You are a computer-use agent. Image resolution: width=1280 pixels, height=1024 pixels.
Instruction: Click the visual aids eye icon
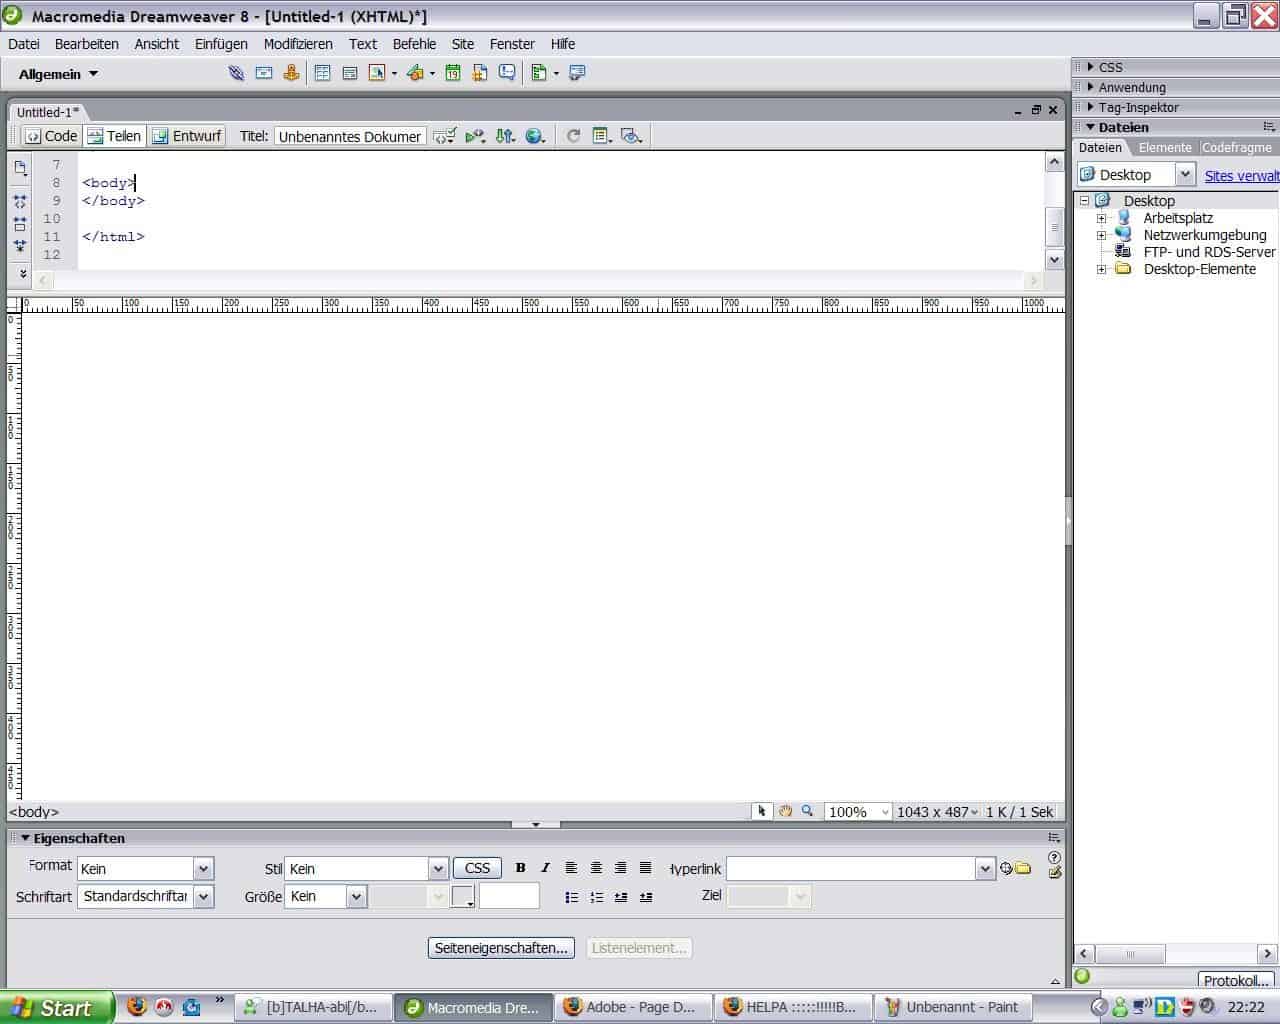(x=631, y=136)
